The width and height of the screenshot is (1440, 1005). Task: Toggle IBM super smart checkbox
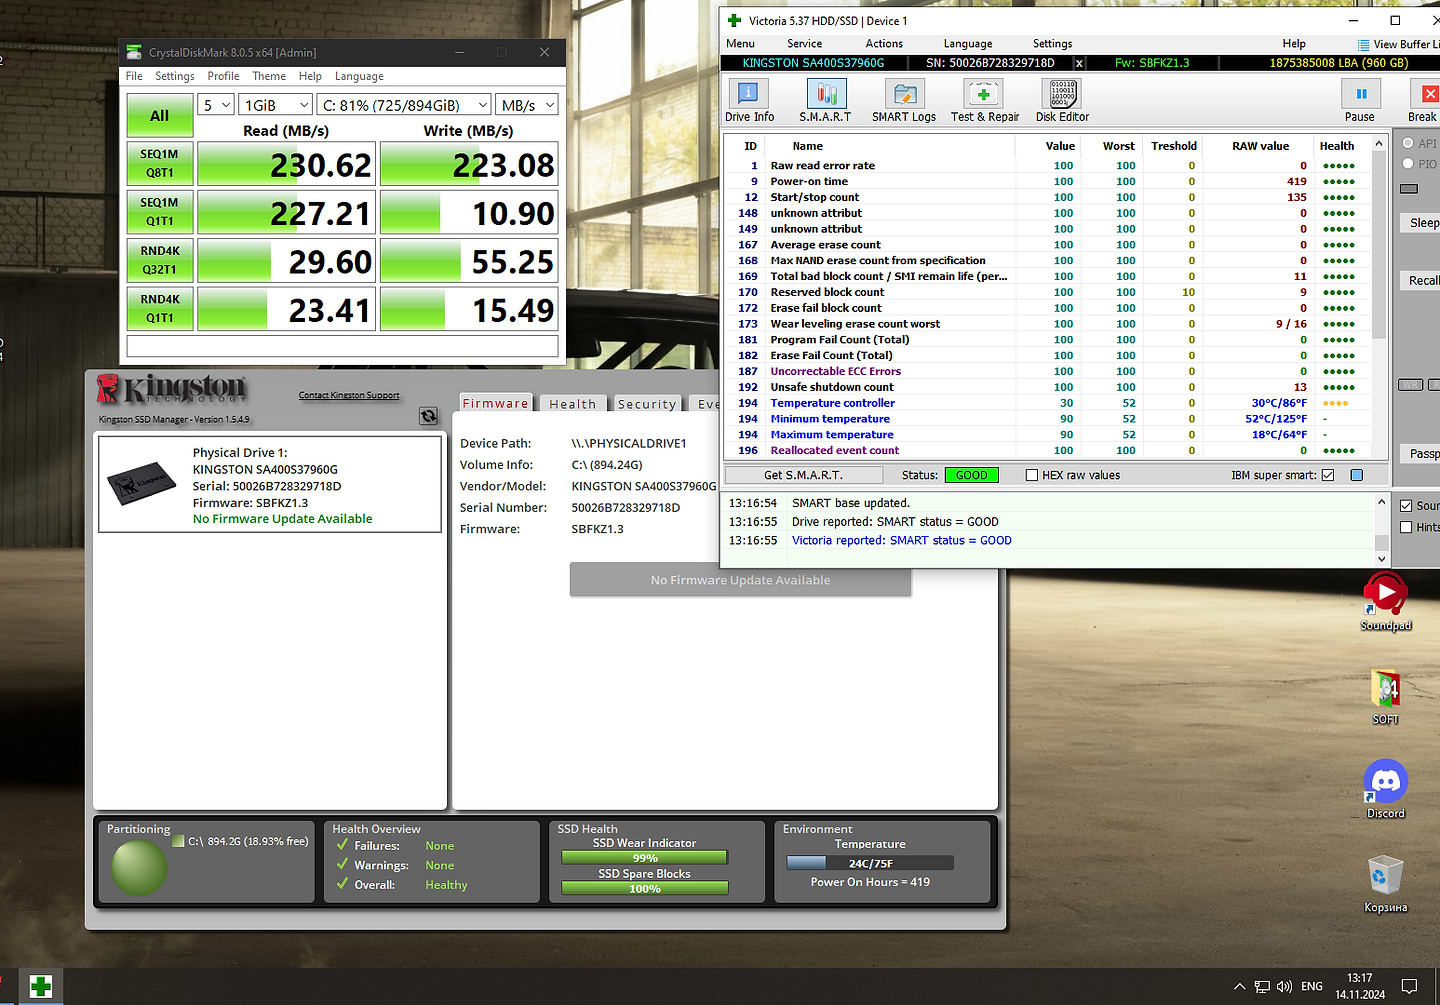[x=1328, y=475]
